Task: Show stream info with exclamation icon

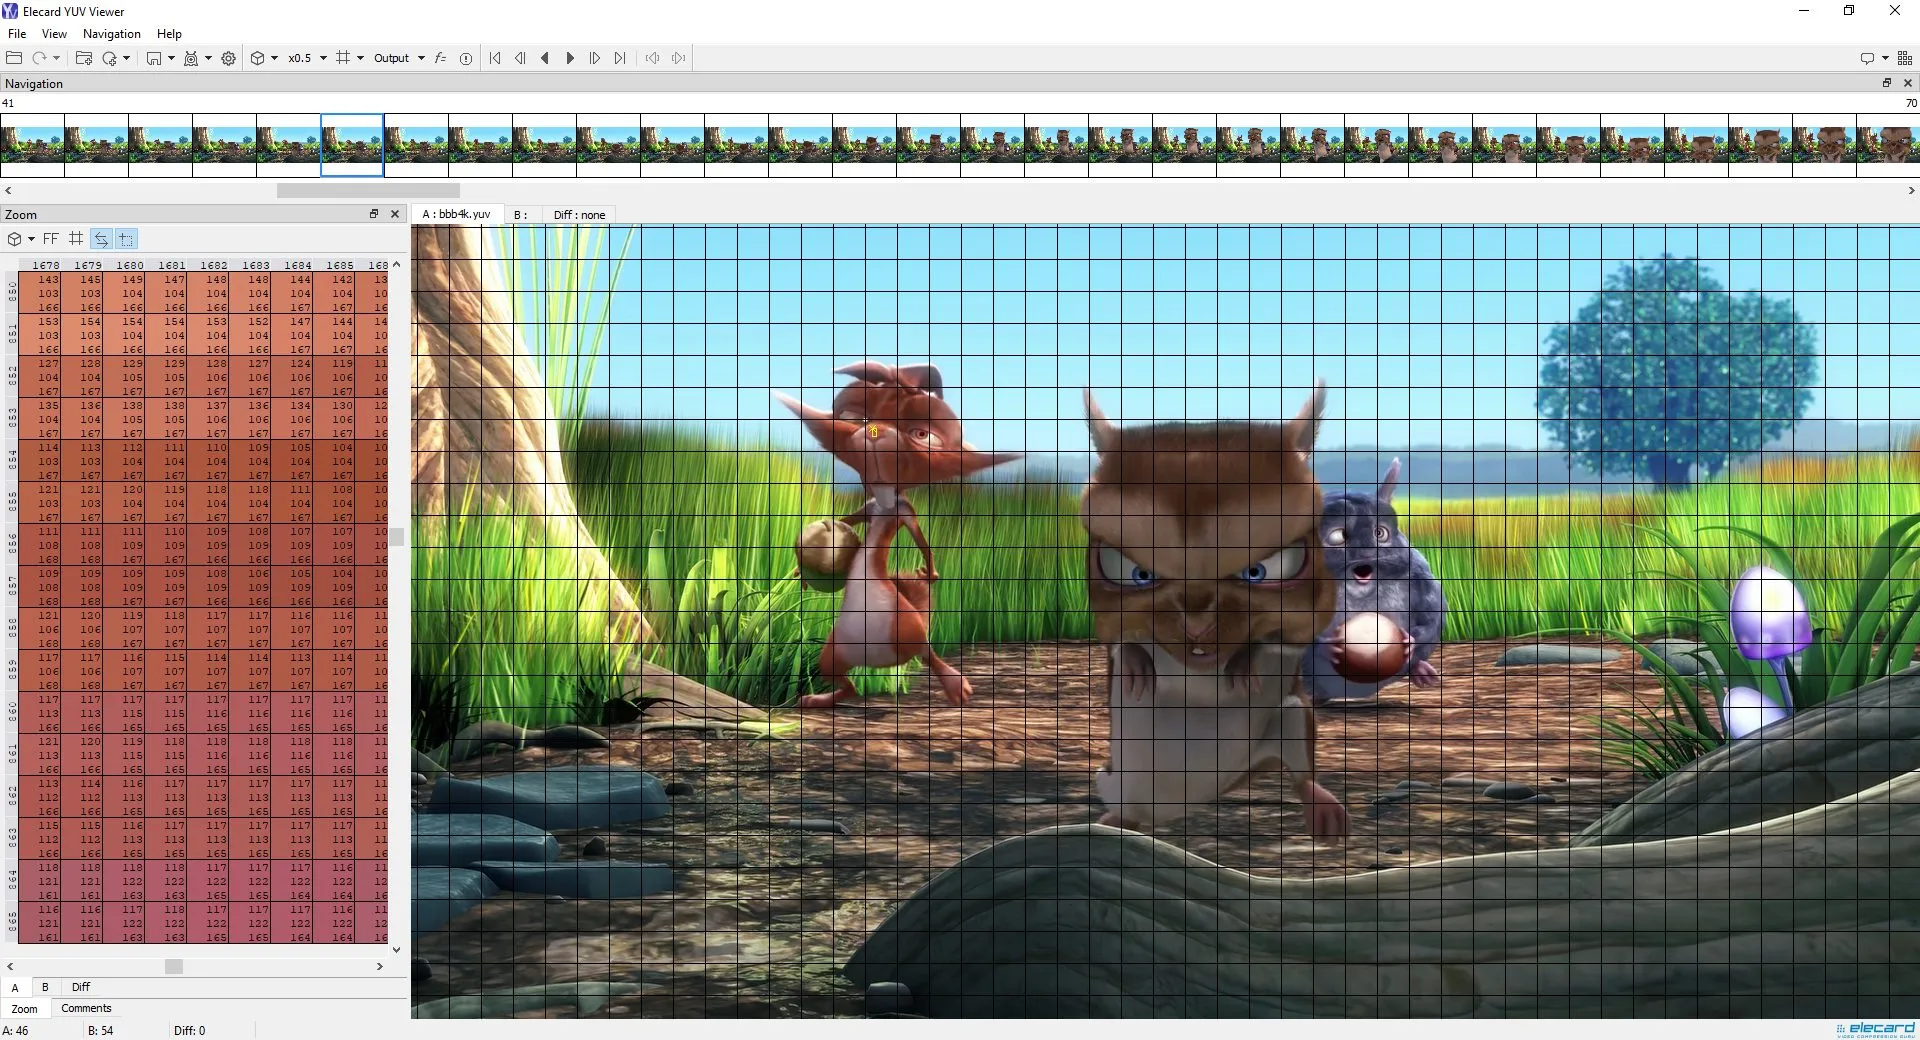Action: [x=466, y=58]
